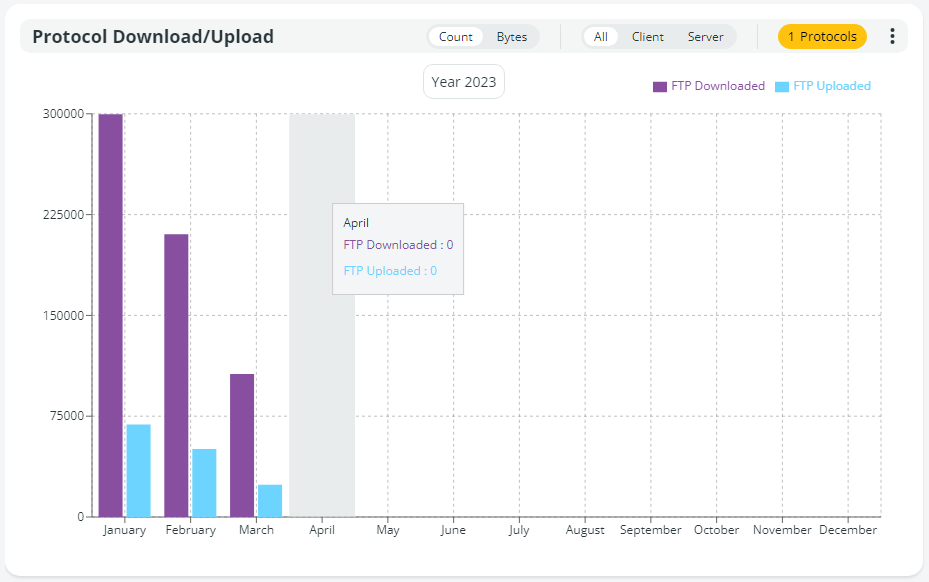Click the January FTP Downloaded purple bar

[x=110, y=315]
